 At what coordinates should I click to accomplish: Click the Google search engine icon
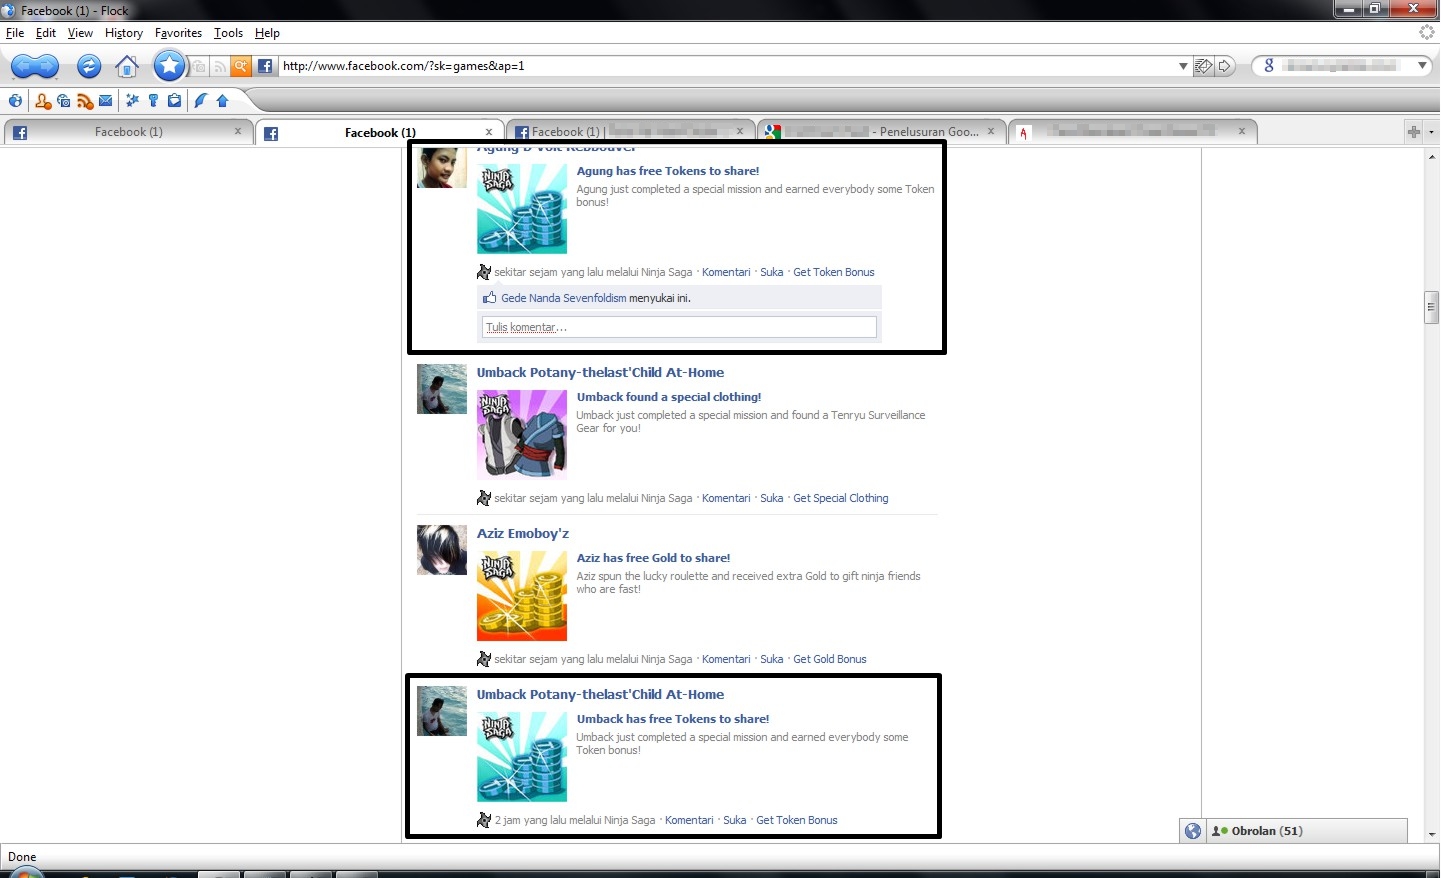pos(1269,66)
